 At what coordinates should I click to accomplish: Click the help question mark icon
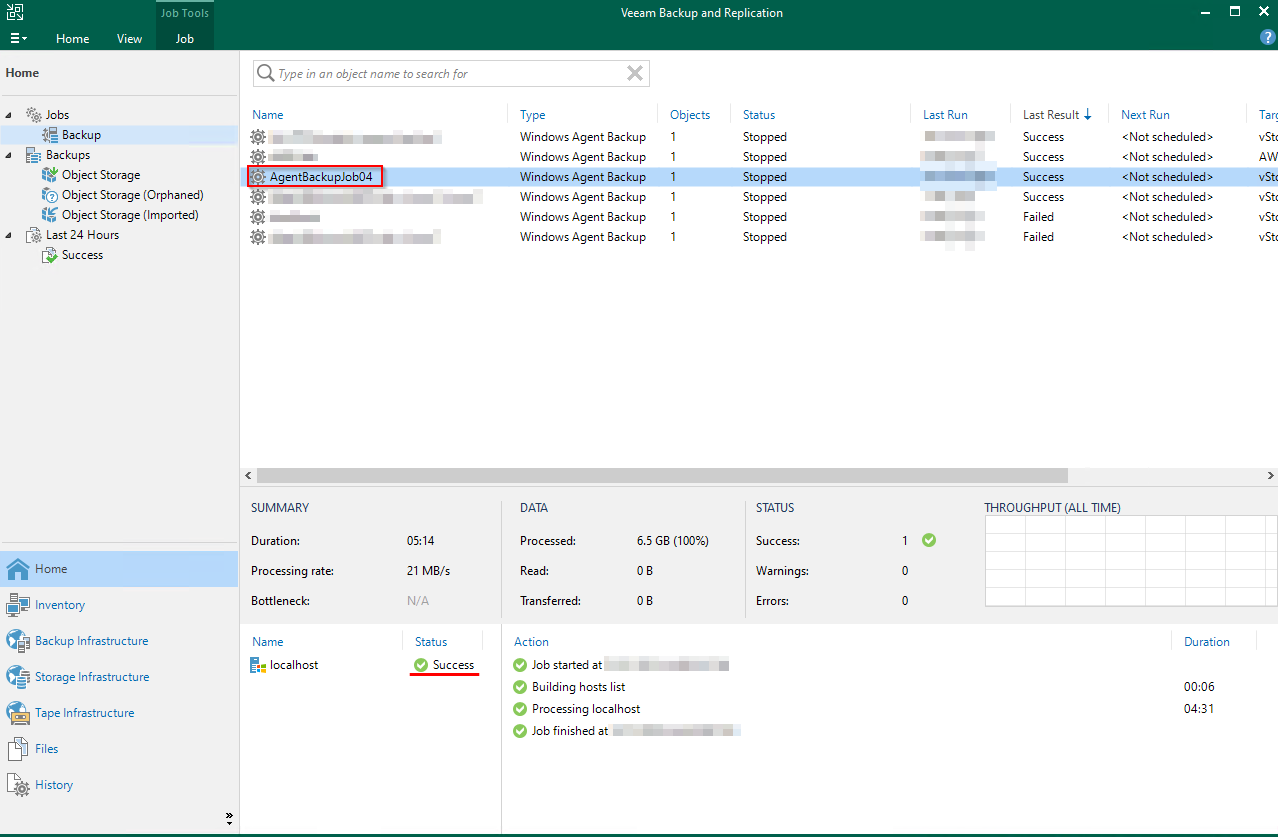tap(1267, 37)
